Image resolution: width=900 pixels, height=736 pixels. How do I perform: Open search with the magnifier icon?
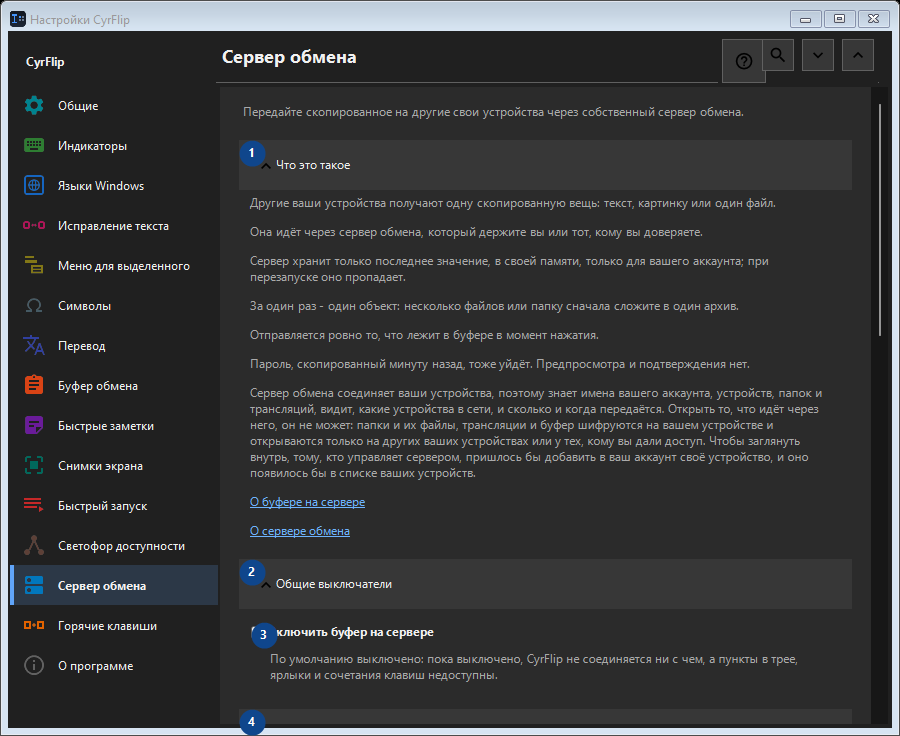pos(778,55)
